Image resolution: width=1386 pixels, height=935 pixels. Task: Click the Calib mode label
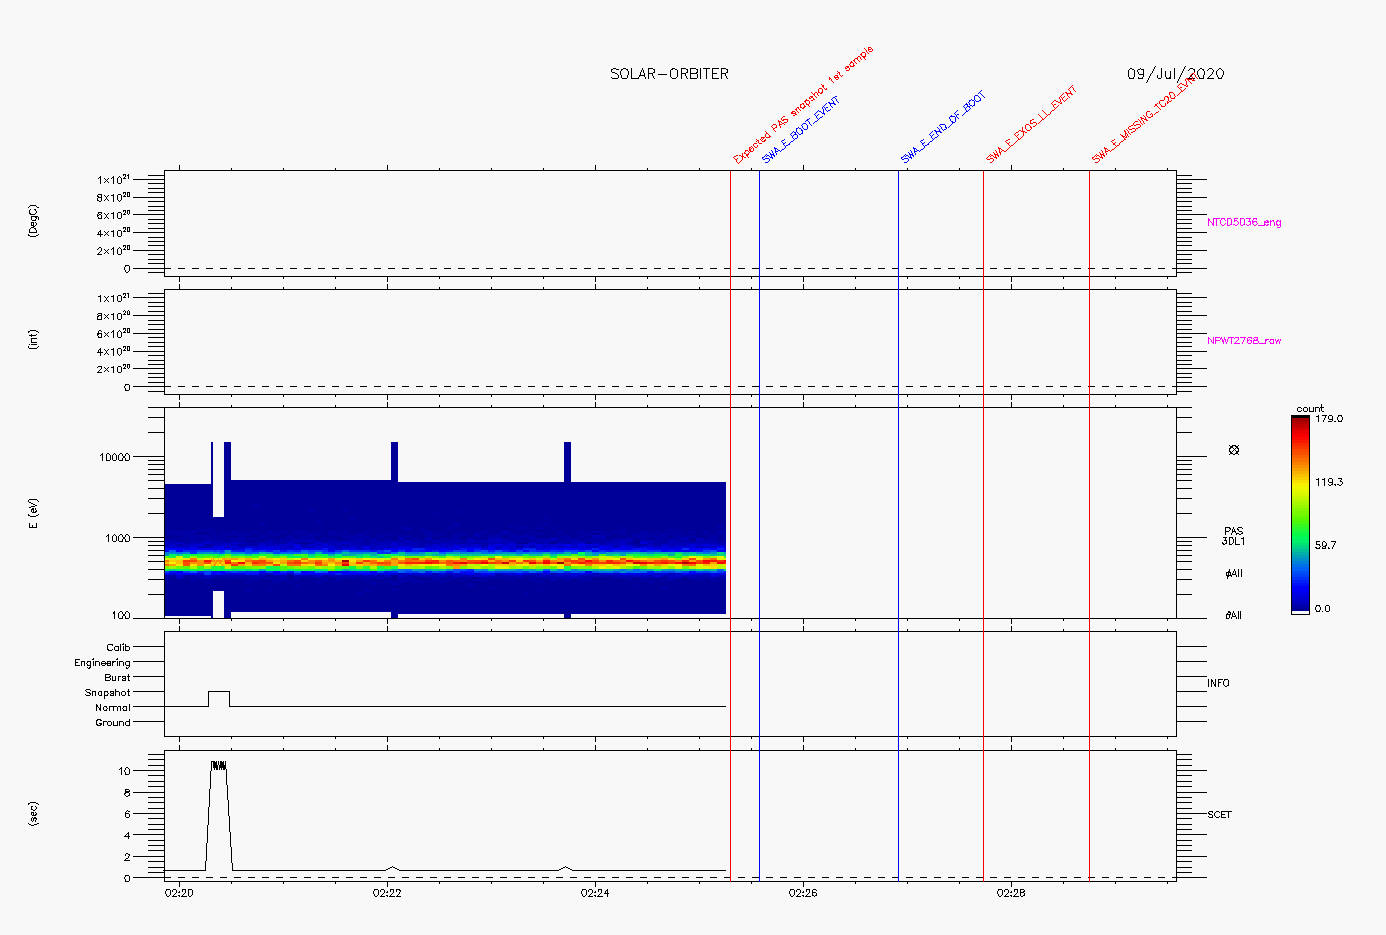(x=118, y=648)
